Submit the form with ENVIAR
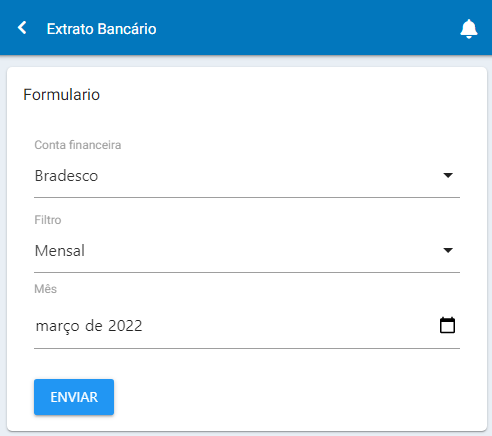The width and height of the screenshot is (492, 436). click(74, 397)
